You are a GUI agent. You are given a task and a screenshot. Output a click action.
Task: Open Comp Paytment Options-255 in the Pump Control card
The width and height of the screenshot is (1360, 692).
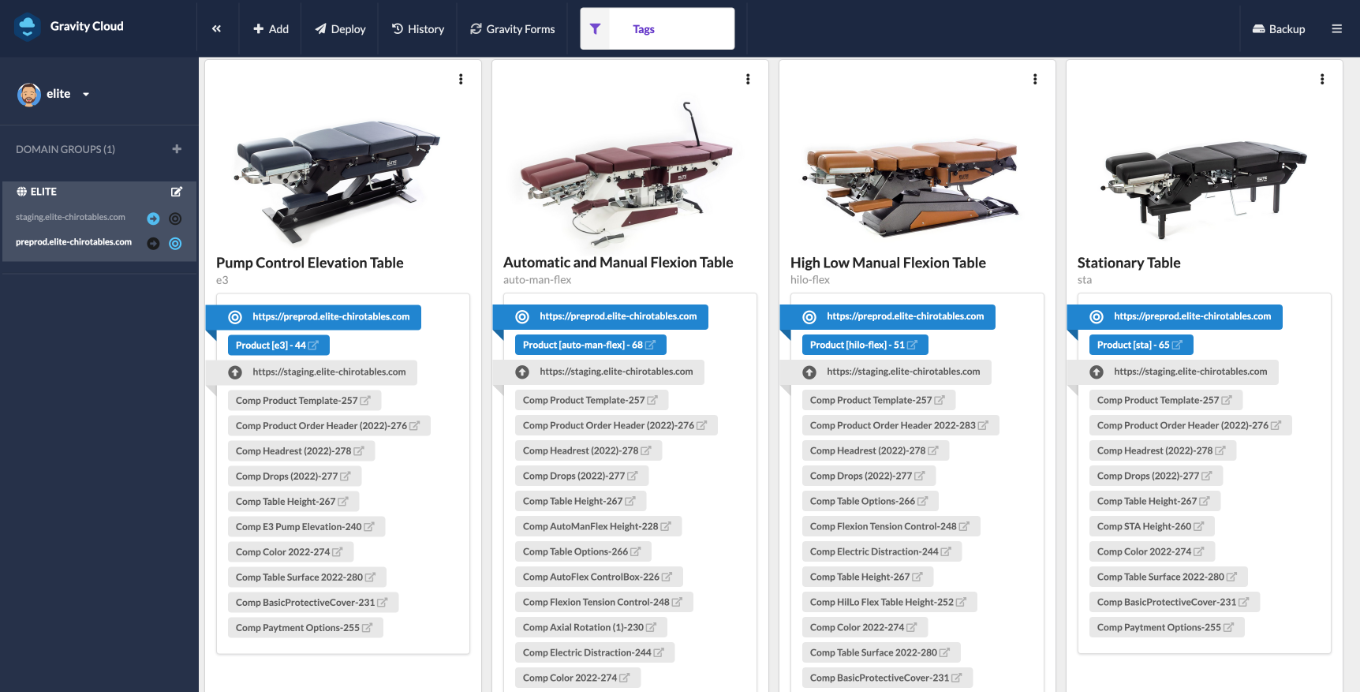(305, 628)
